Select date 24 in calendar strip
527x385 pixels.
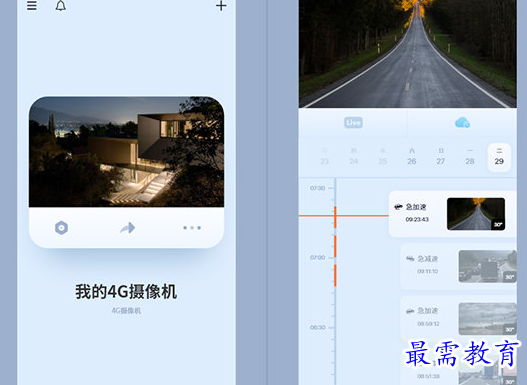[x=353, y=157]
